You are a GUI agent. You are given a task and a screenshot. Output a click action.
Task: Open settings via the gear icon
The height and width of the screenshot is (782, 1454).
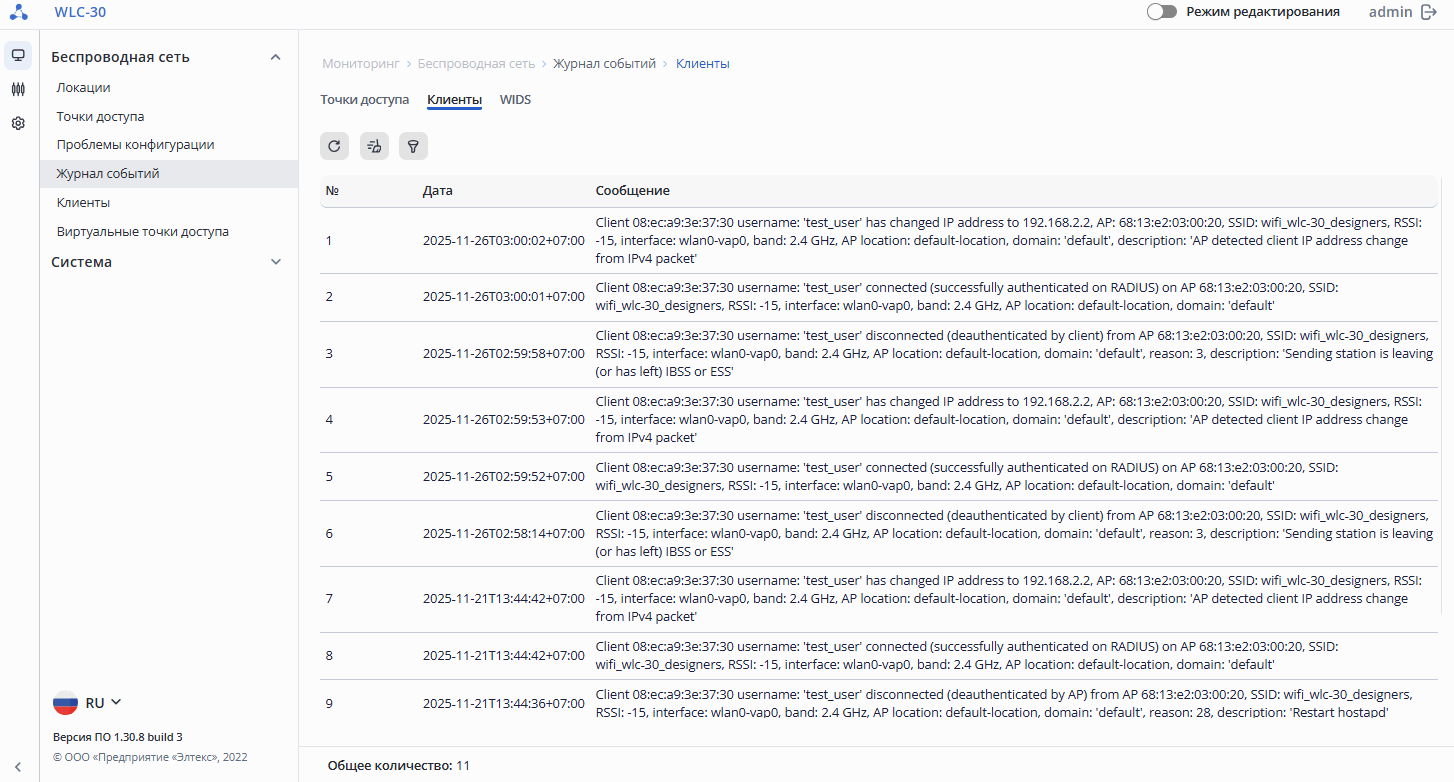18,124
